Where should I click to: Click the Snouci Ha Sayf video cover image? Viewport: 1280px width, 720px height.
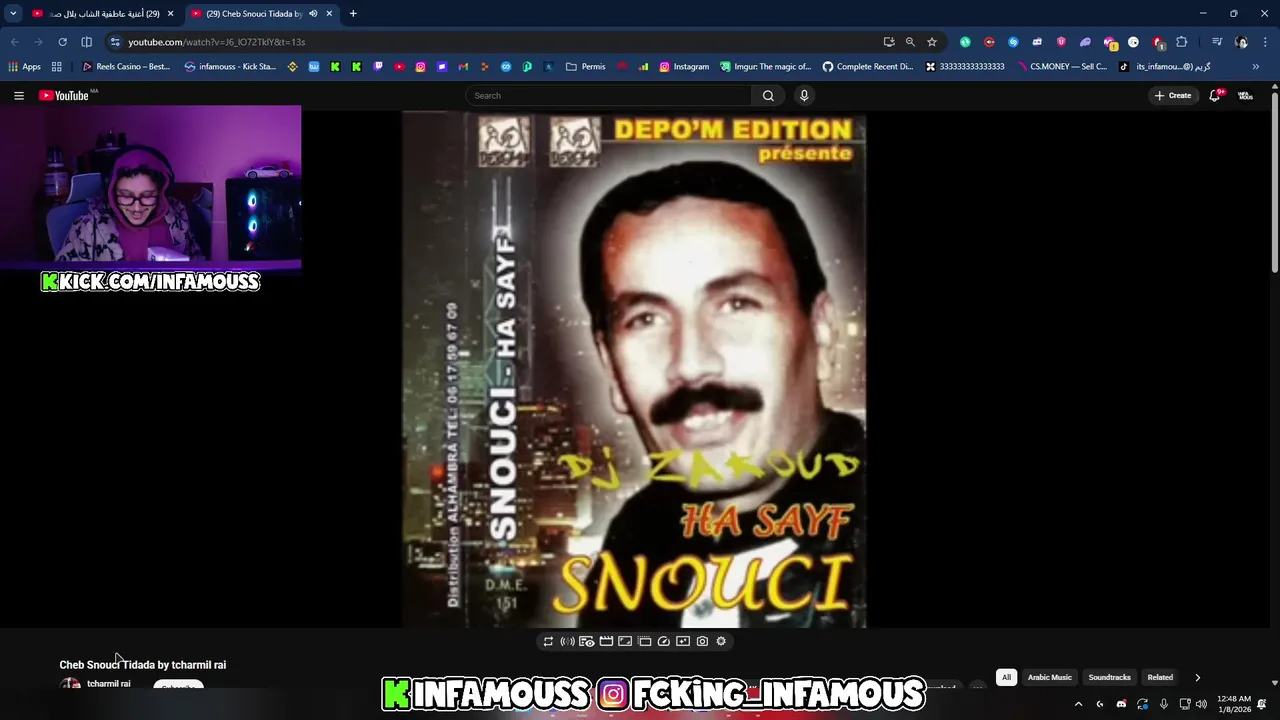coord(634,370)
